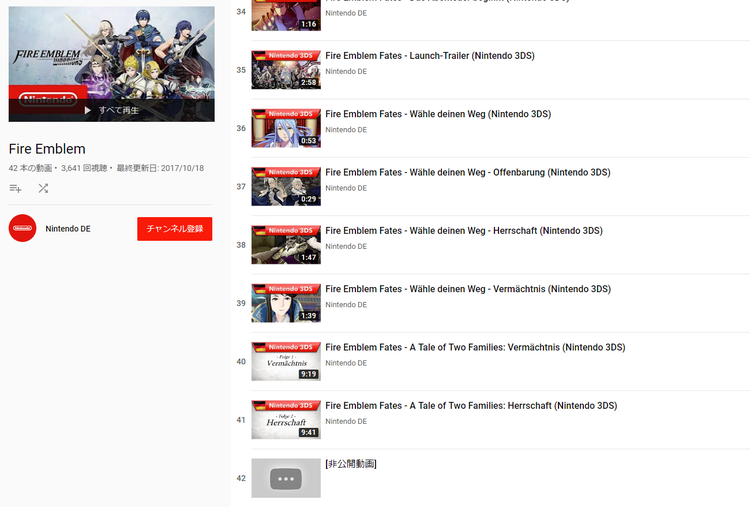Image resolution: width=750 pixels, height=507 pixels.
Task: Open the Fire Emblem playlist title
Action: [x=47, y=149]
